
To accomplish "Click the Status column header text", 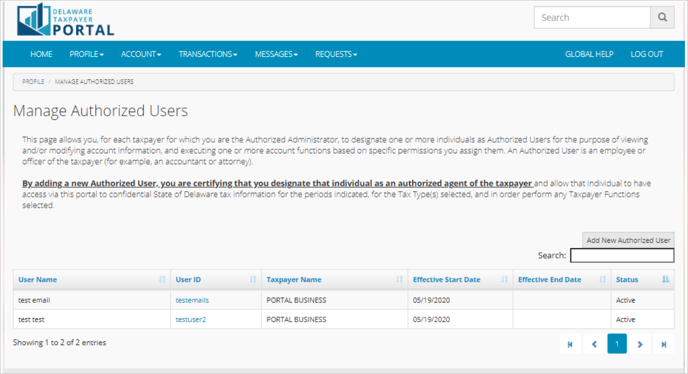I will click(627, 280).
